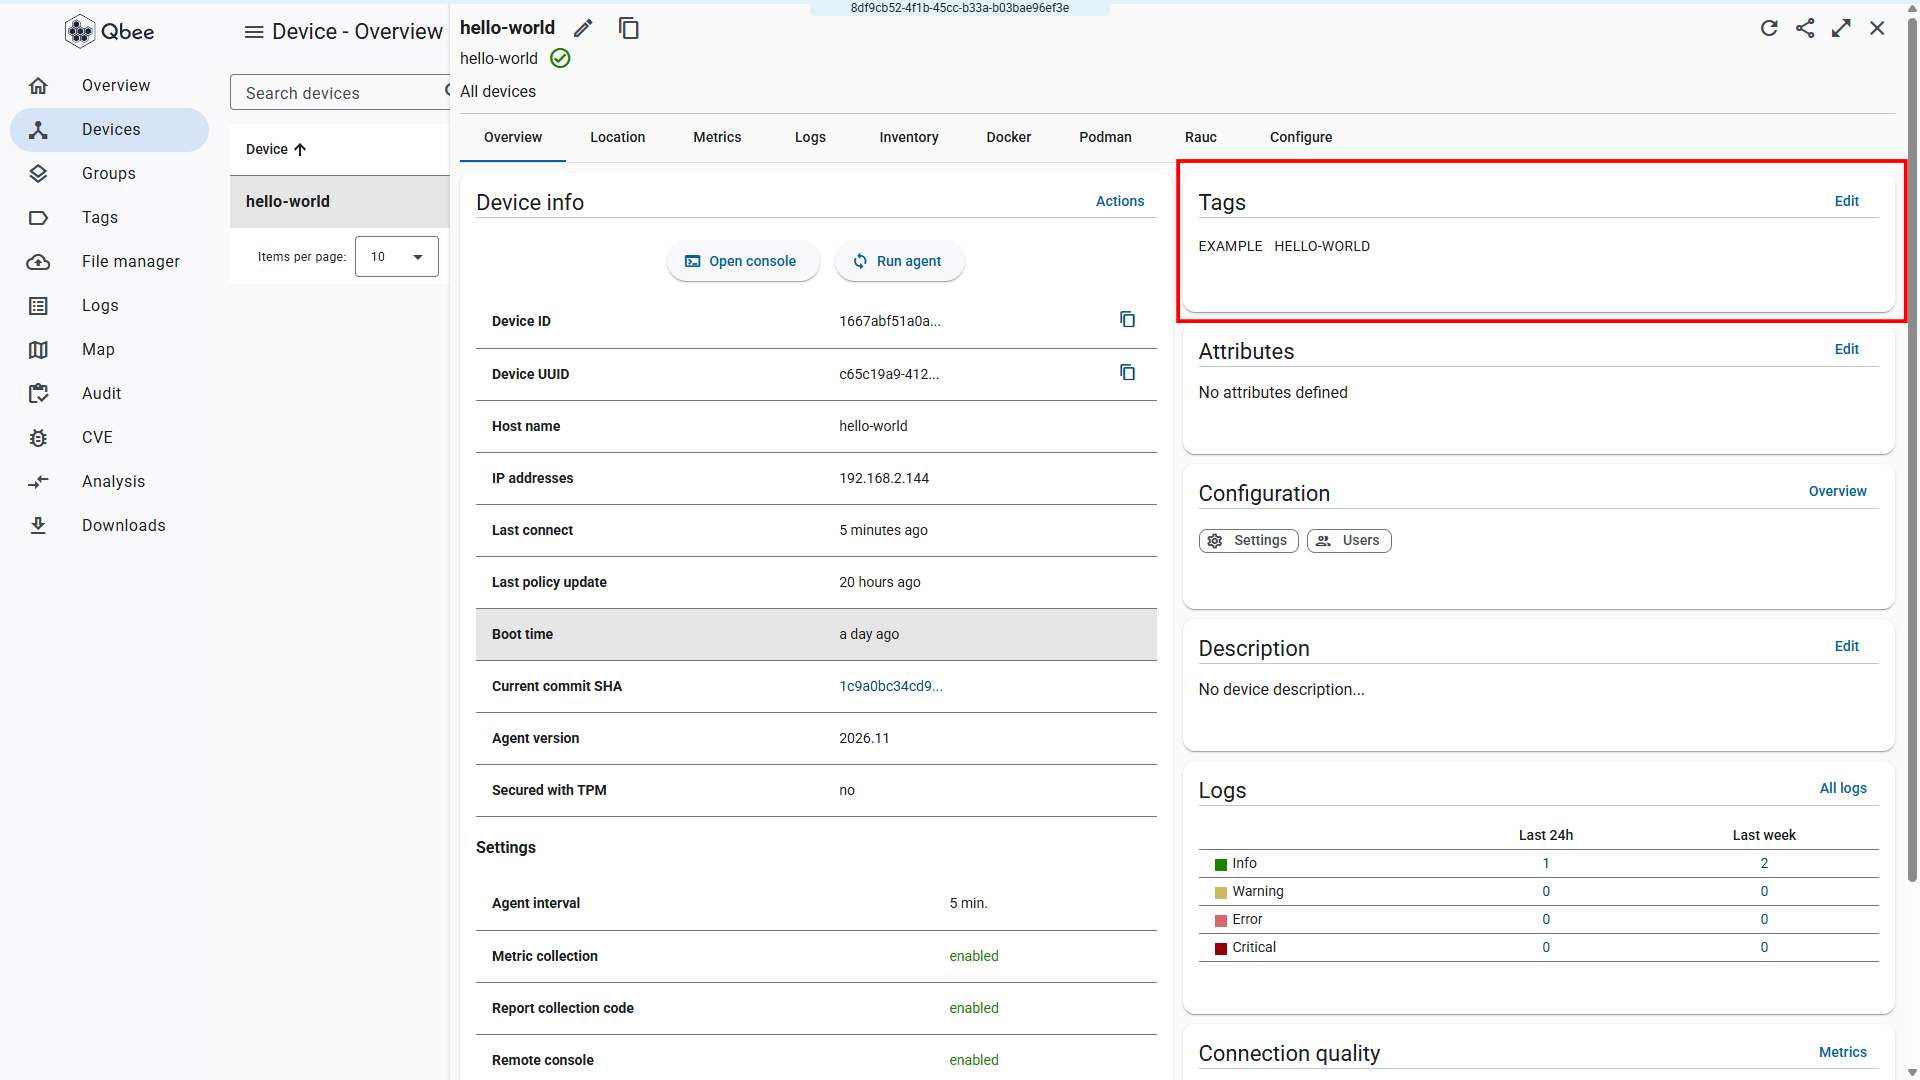This screenshot has height=1080, width=1920.
Task: Click the Map icon in sidebar
Action: (x=38, y=350)
